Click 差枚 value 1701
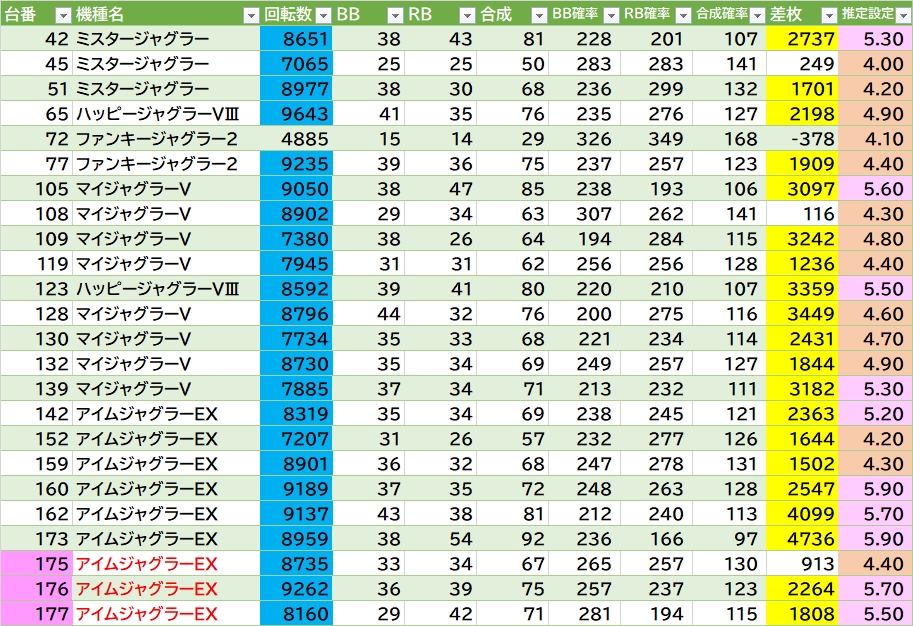The width and height of the screenshot is (913, 626). [802, 89]
